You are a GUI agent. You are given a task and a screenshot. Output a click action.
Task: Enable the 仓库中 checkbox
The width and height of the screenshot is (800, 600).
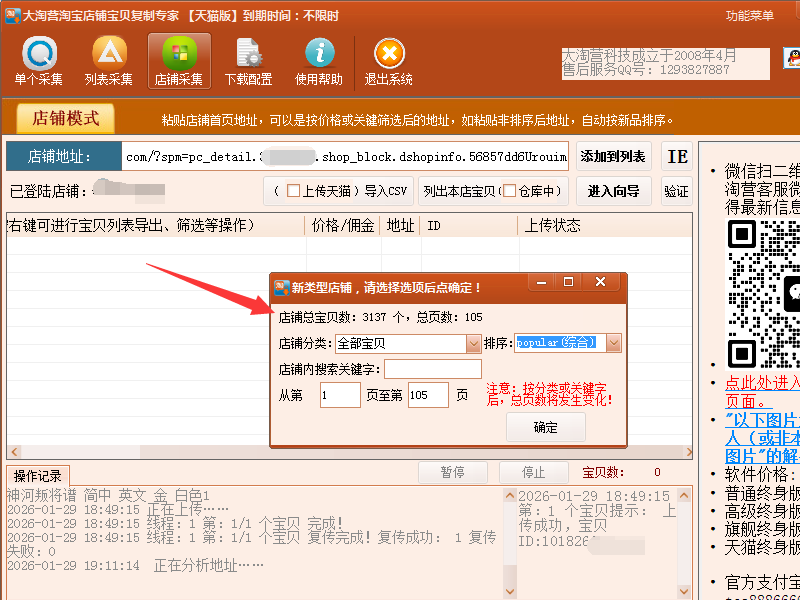pos(509,191)
